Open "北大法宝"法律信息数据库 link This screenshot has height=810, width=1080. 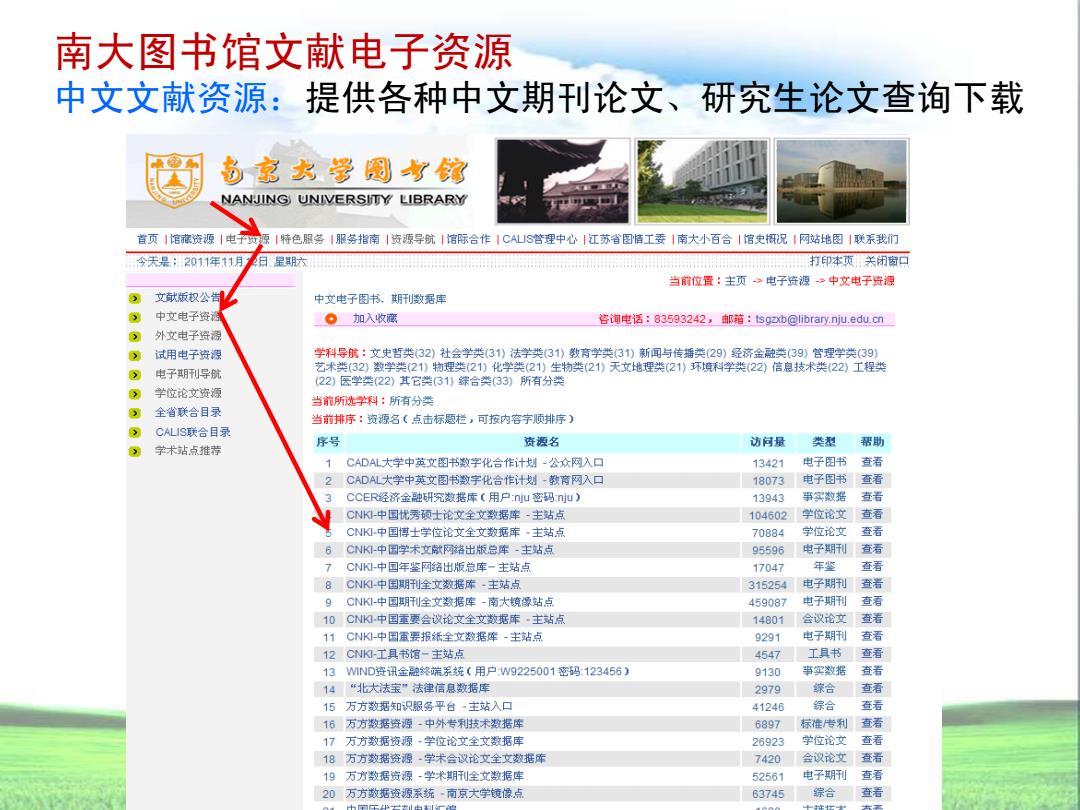coord(418,688)
